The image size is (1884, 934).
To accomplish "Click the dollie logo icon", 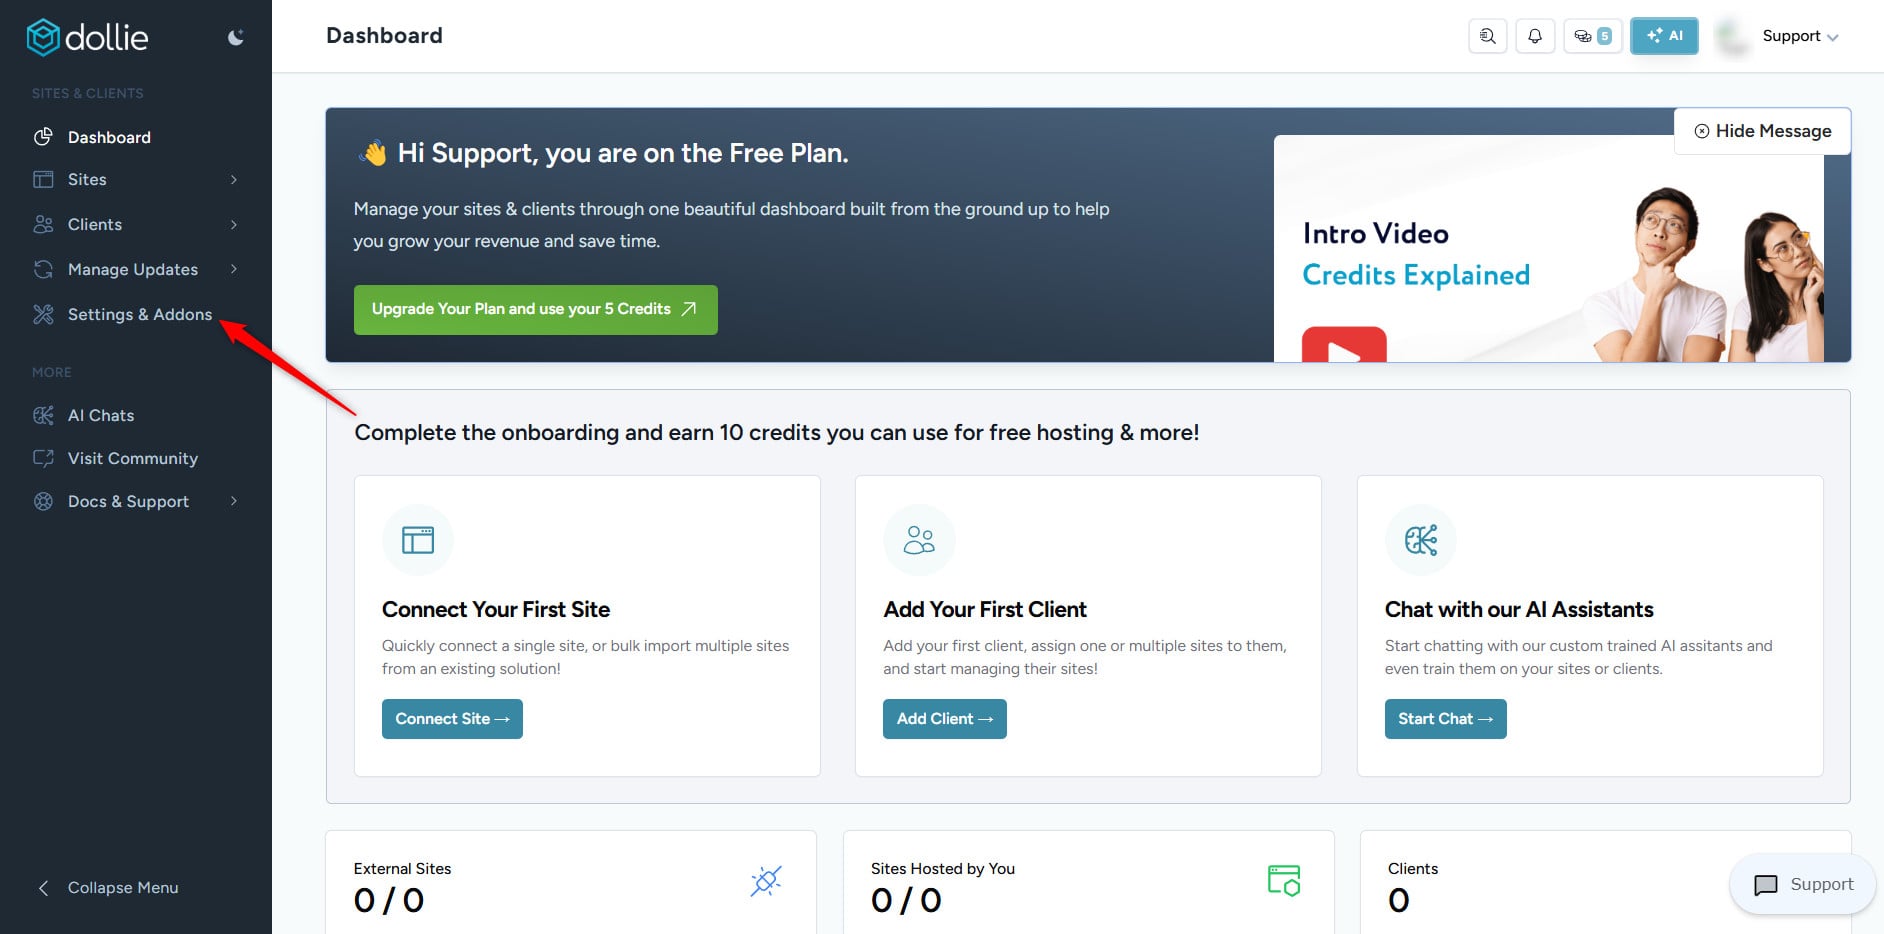I will (43, 38).
